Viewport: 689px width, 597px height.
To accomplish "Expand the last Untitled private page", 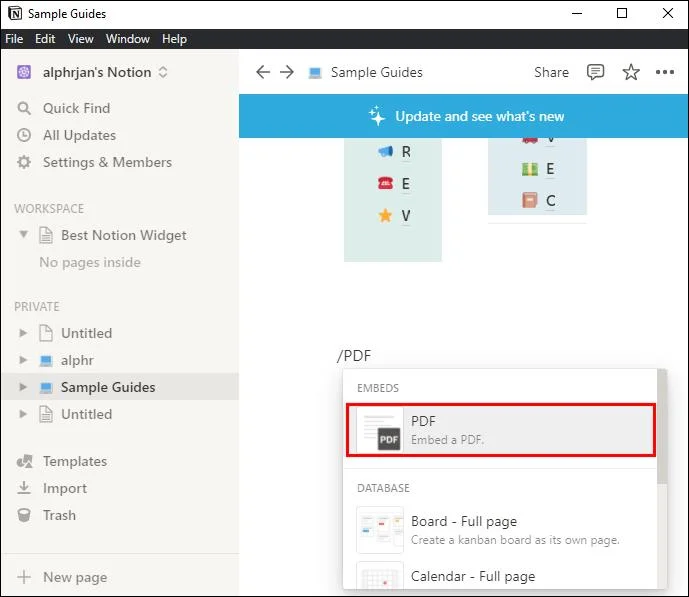I will pos(23,414).
